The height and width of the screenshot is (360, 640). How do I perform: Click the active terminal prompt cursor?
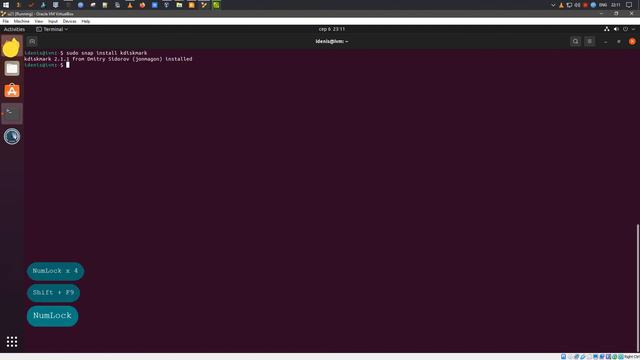(x=68, y=65)
